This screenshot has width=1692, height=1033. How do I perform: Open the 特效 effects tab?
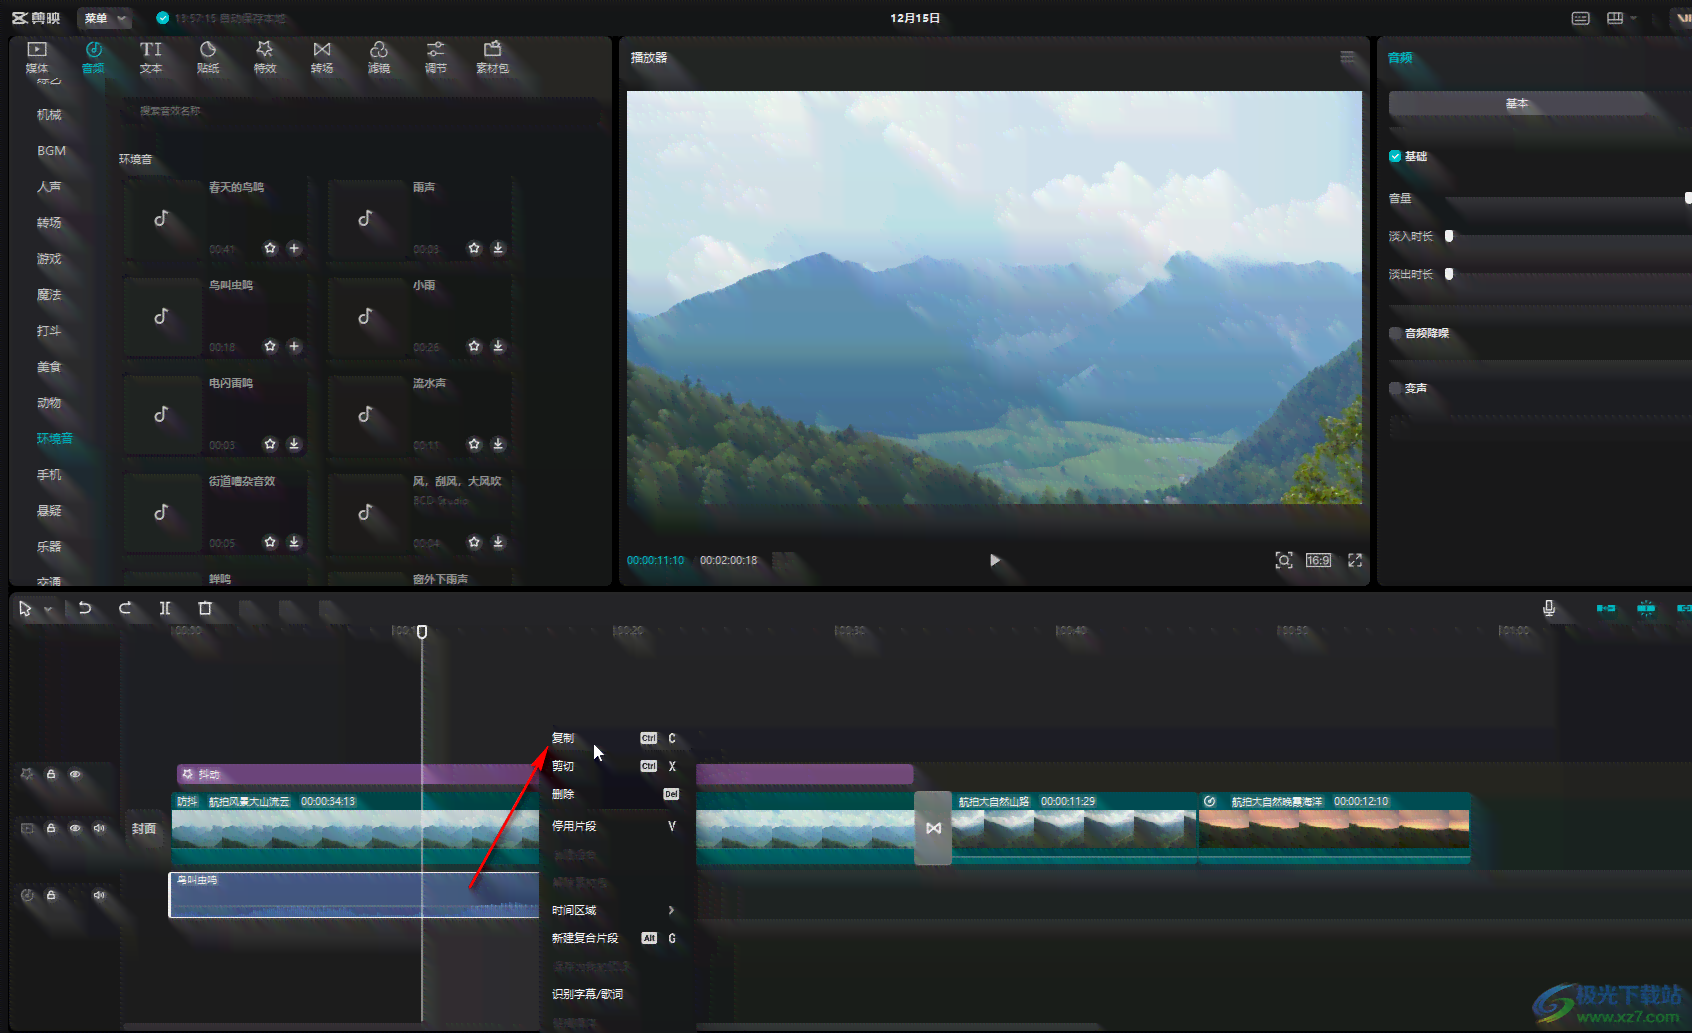265,58
